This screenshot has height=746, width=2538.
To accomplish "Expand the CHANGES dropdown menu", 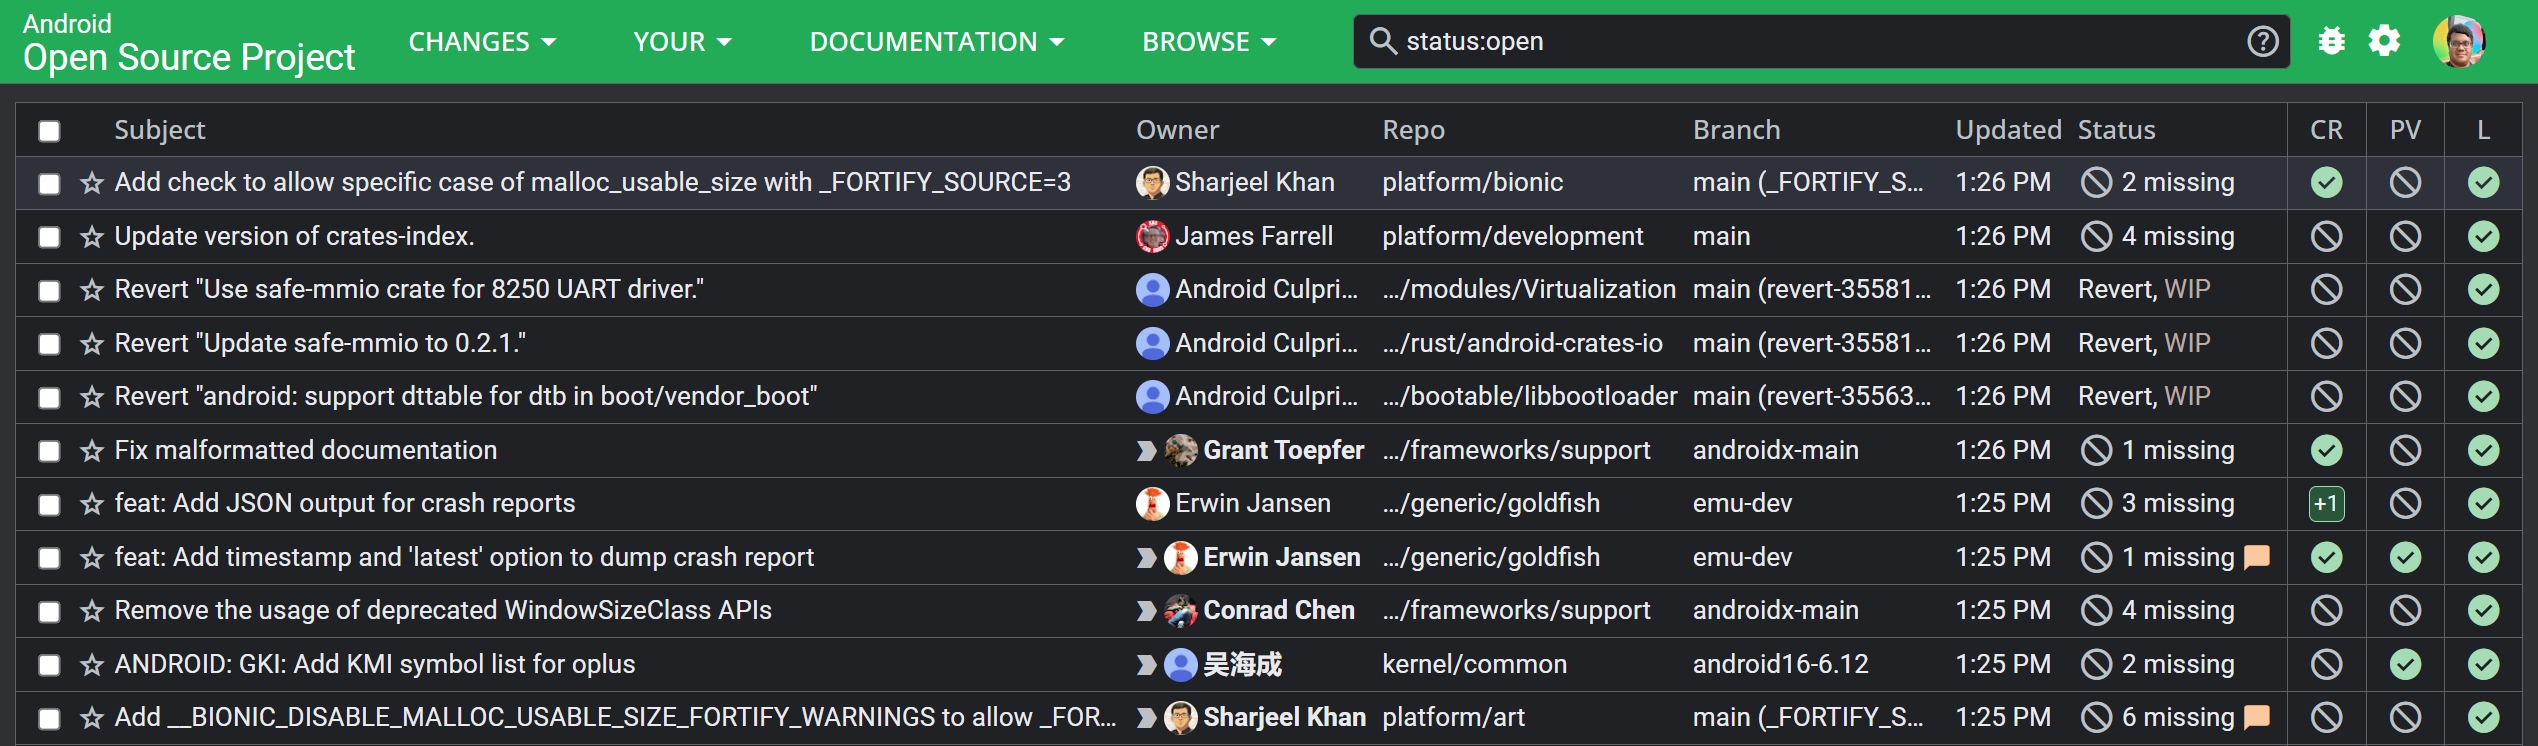I will [x=482, y=42].
